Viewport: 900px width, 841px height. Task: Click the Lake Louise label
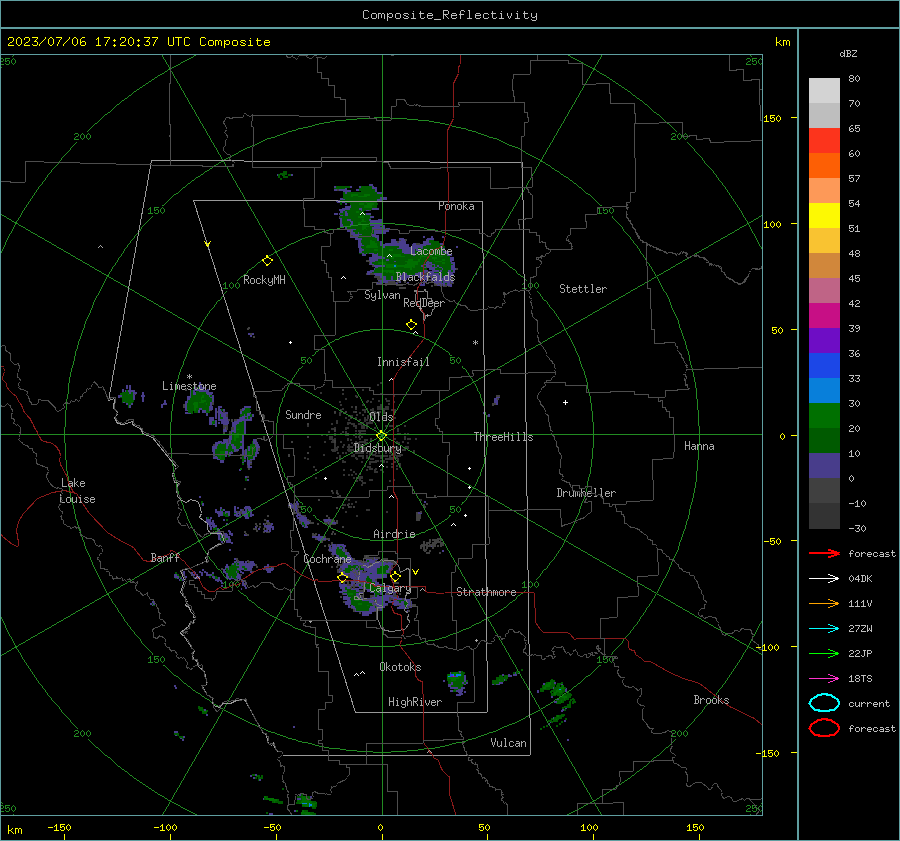[77, 491]
